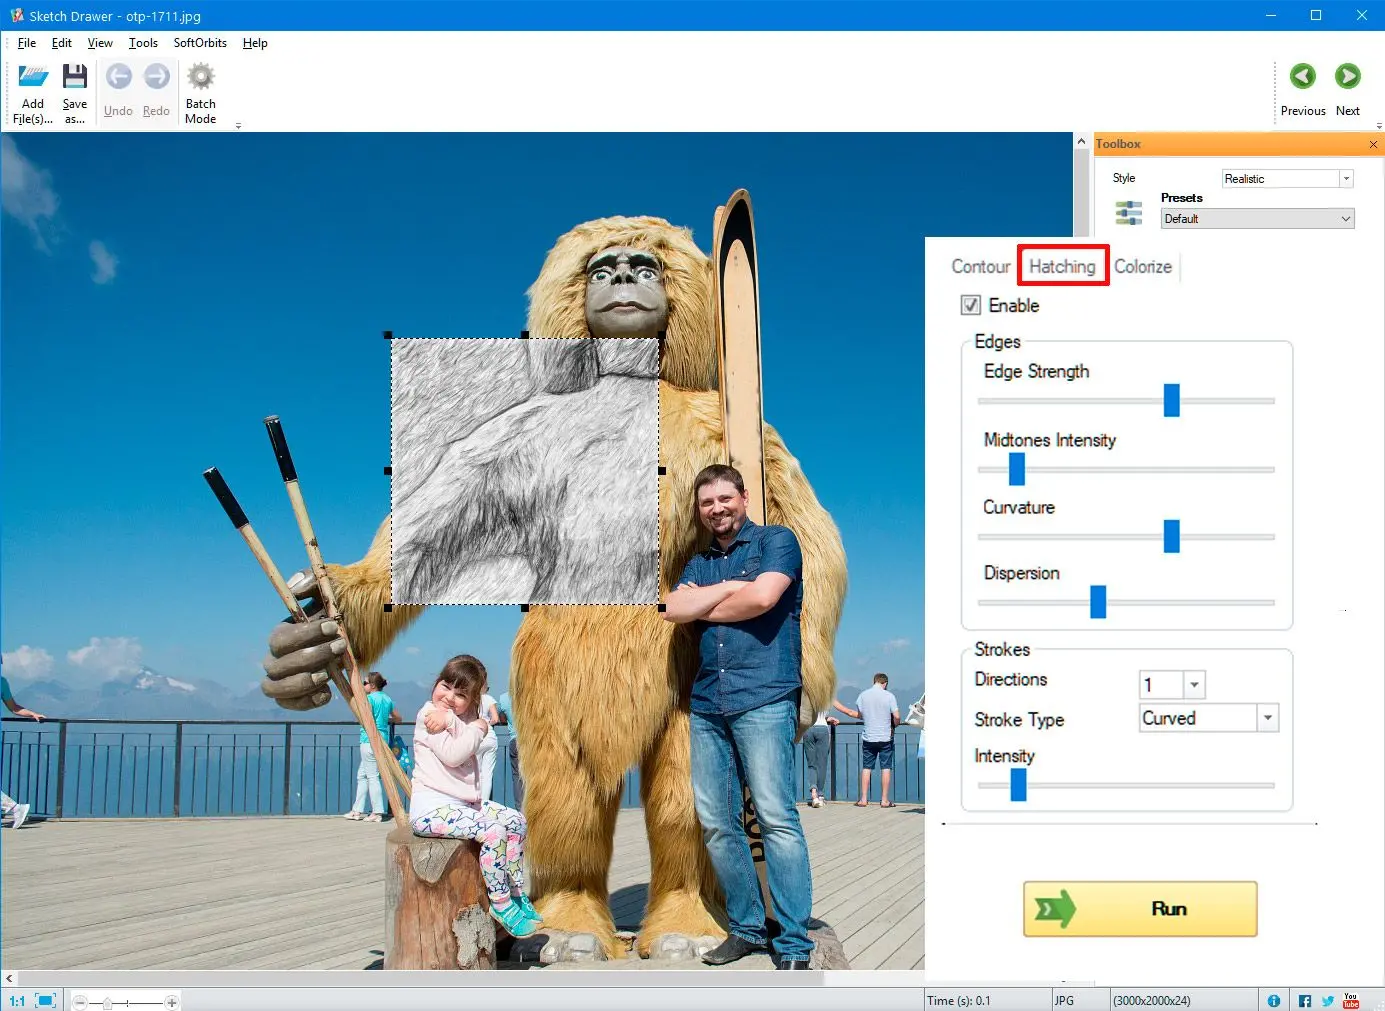Open Batch Mode with the gear icon

pyautogui.click(x=201, y=76)
